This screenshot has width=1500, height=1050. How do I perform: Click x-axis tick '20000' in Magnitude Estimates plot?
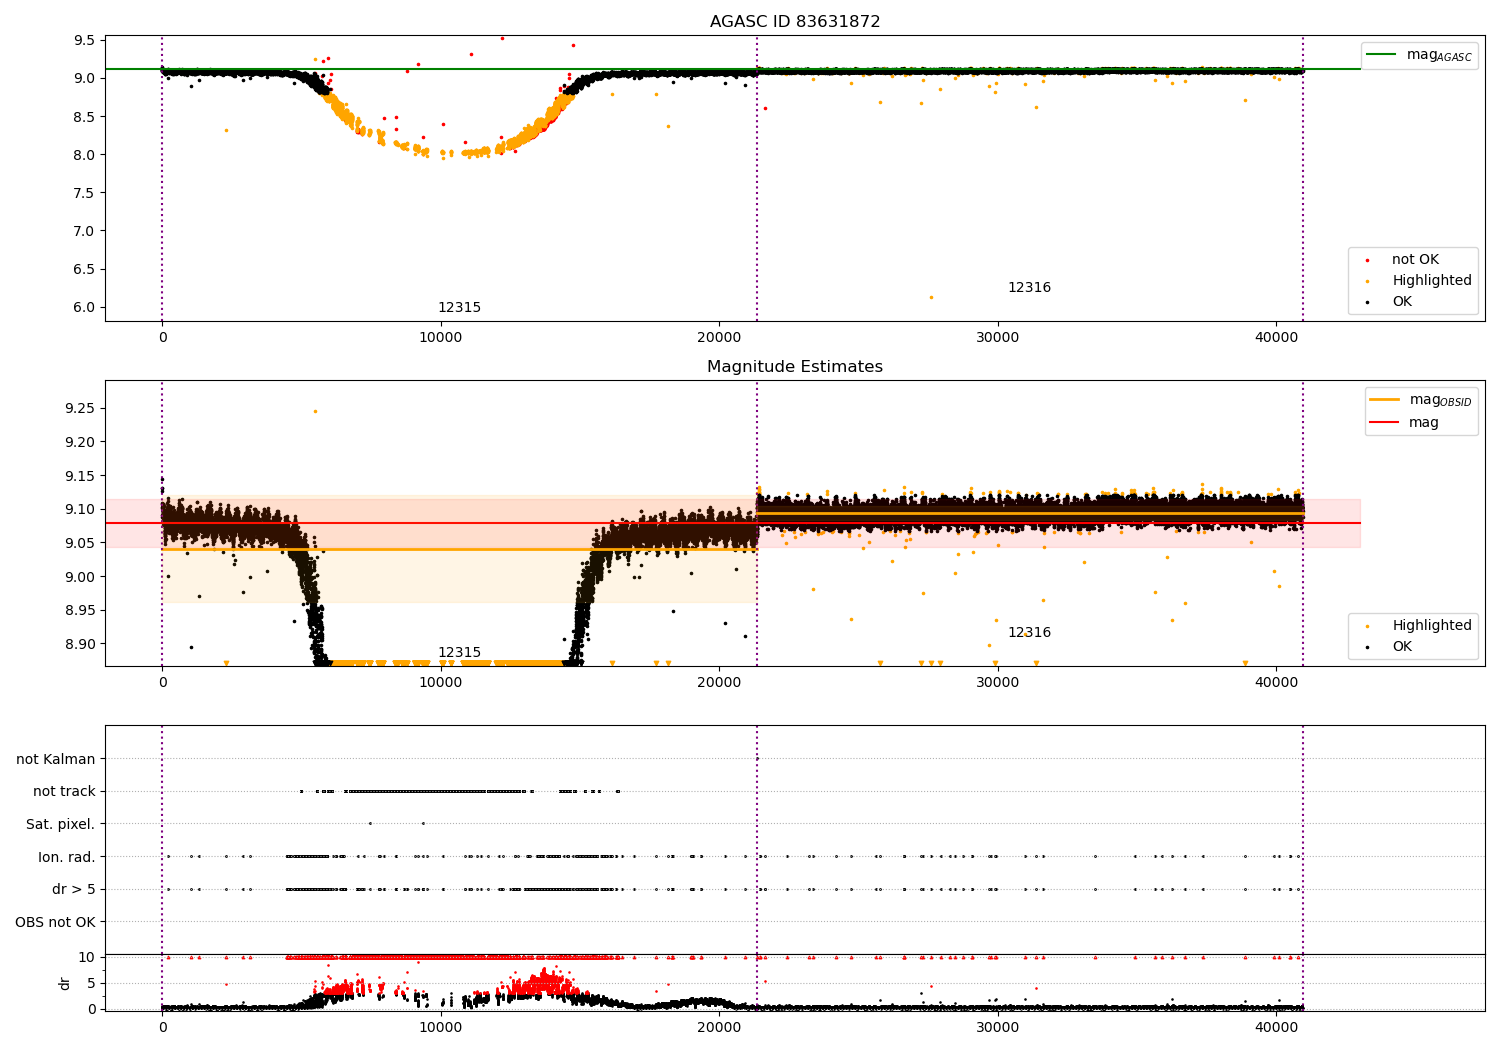(719, 683)
